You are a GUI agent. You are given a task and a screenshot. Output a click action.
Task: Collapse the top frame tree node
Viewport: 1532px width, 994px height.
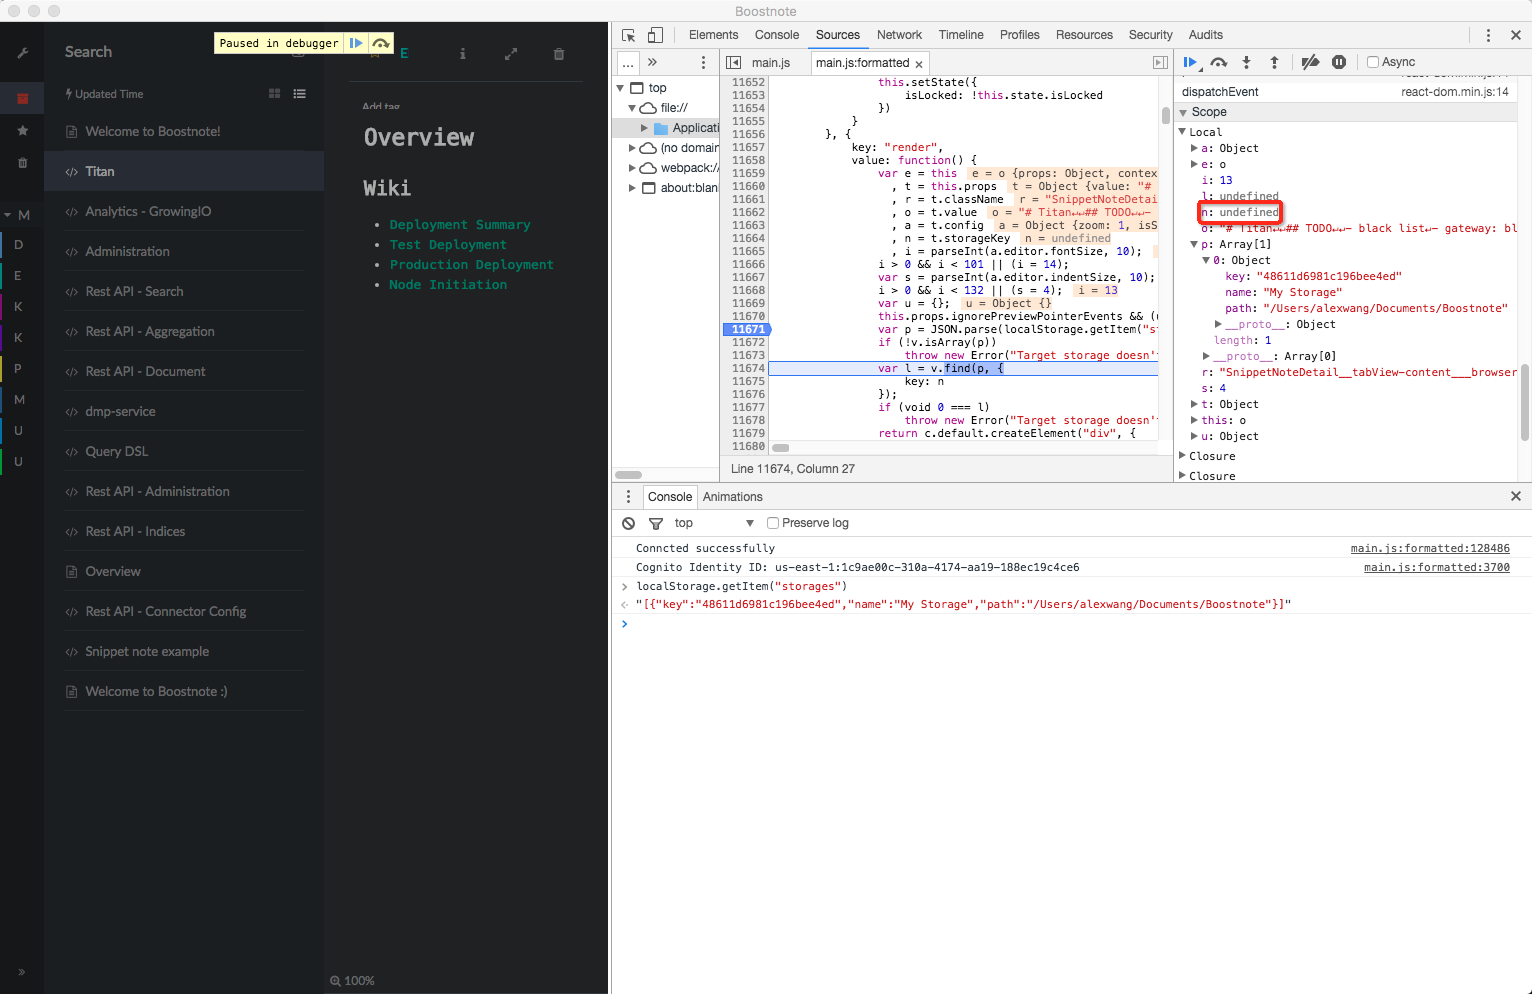point(621,88)
